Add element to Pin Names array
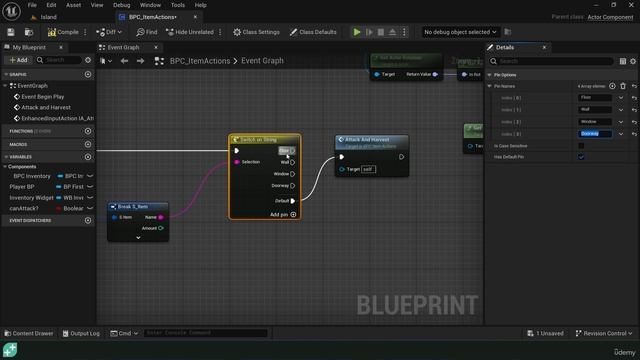This screenshot has width=640, height=360. pyautogui.click(x=612, y=86)
